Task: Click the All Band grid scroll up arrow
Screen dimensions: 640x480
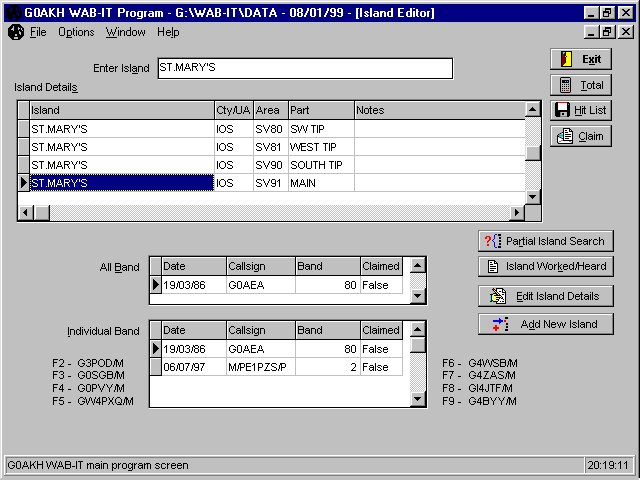Action: [x=417, y=265]
